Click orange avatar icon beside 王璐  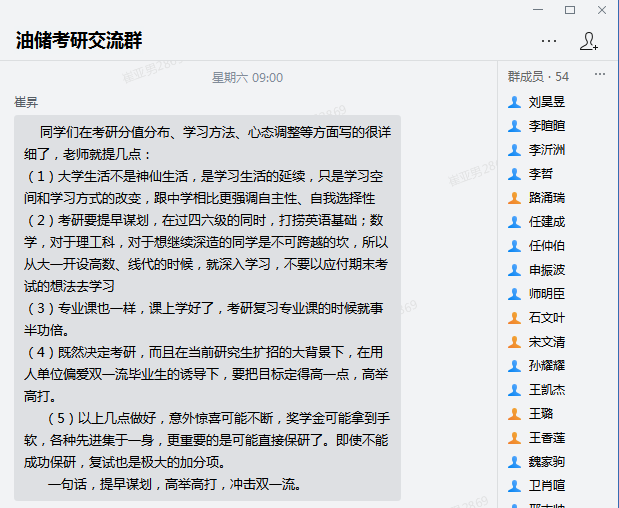[515, 414]
